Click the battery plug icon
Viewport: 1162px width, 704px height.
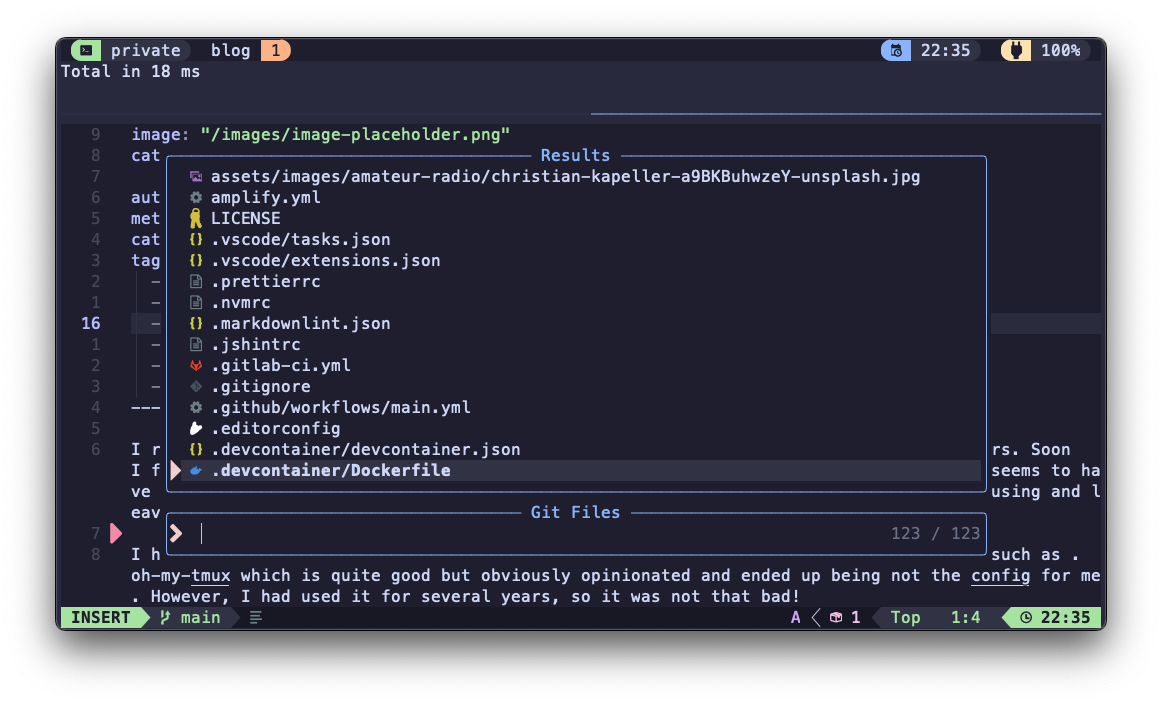pyautogui.click(x=1016, y=50)
